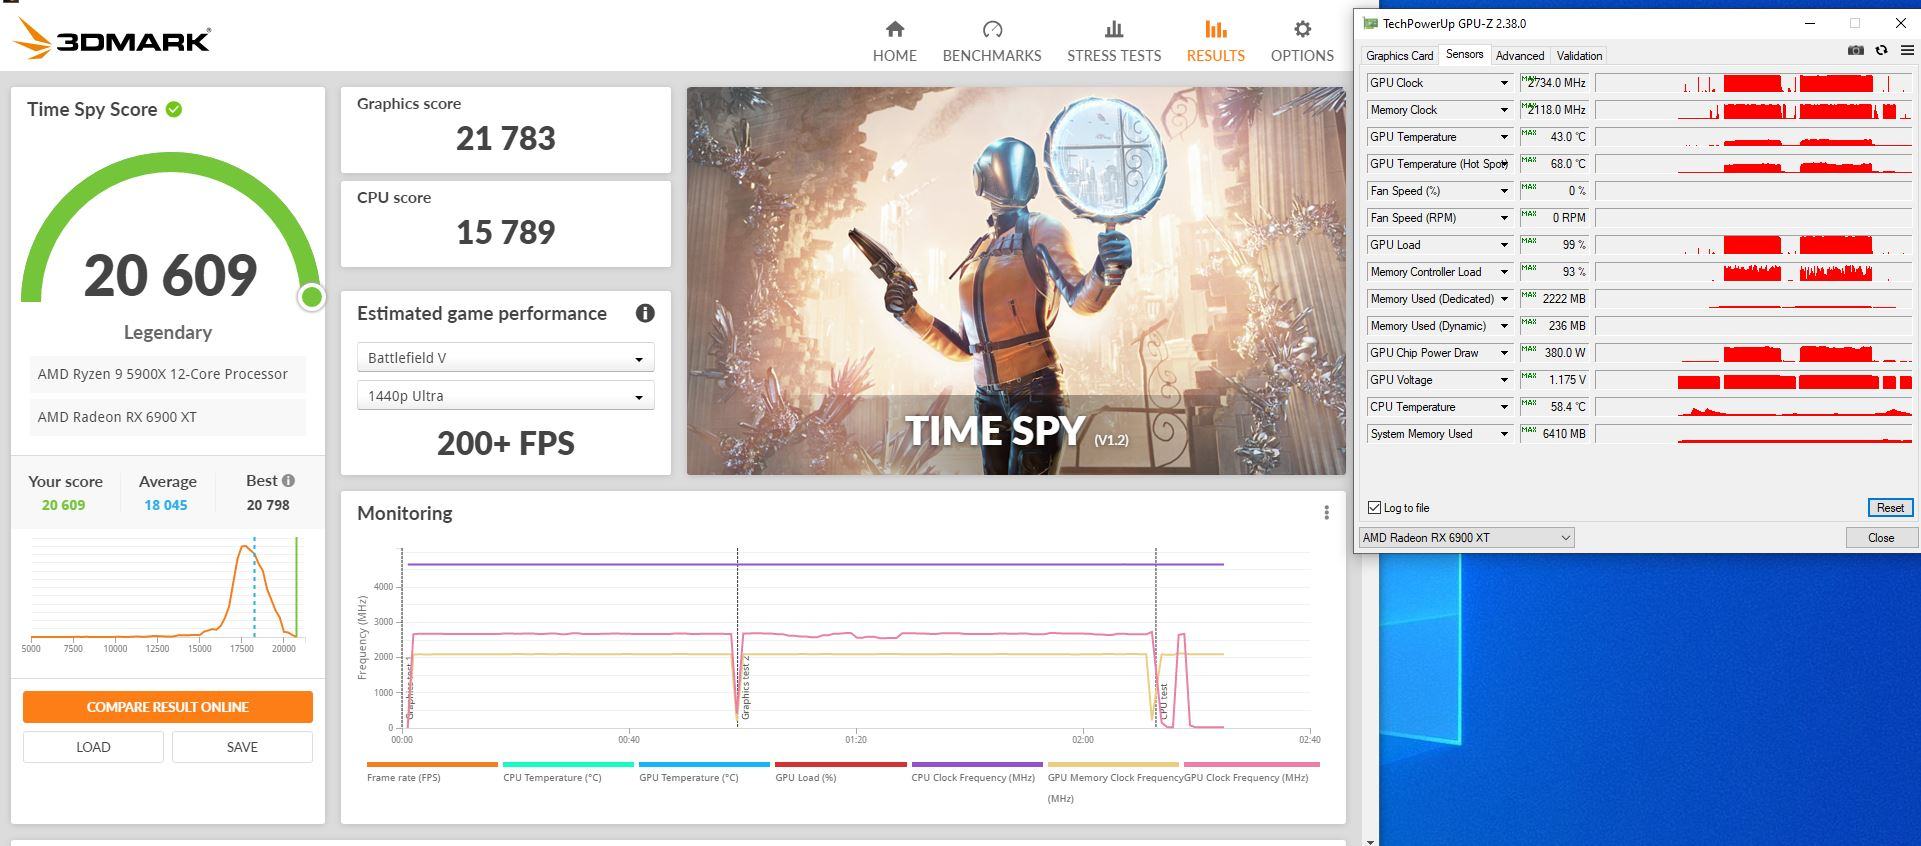The image size is (1921, 846).
Task: Open the System Memory Used sensor dropdown
Action: (x=1503, y=434)
